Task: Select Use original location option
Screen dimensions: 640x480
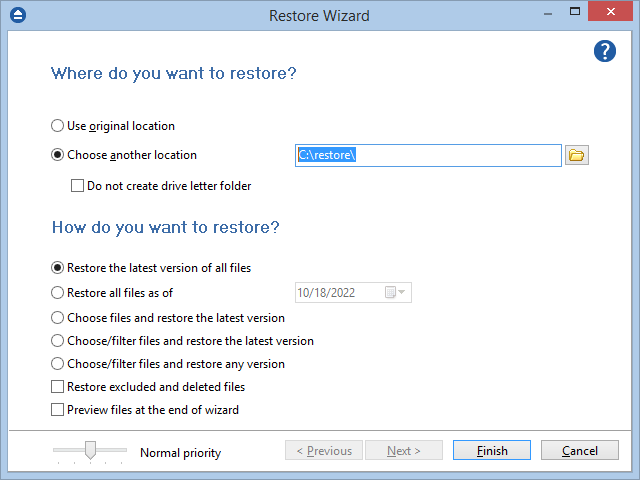Action: [x=57, y=126]
